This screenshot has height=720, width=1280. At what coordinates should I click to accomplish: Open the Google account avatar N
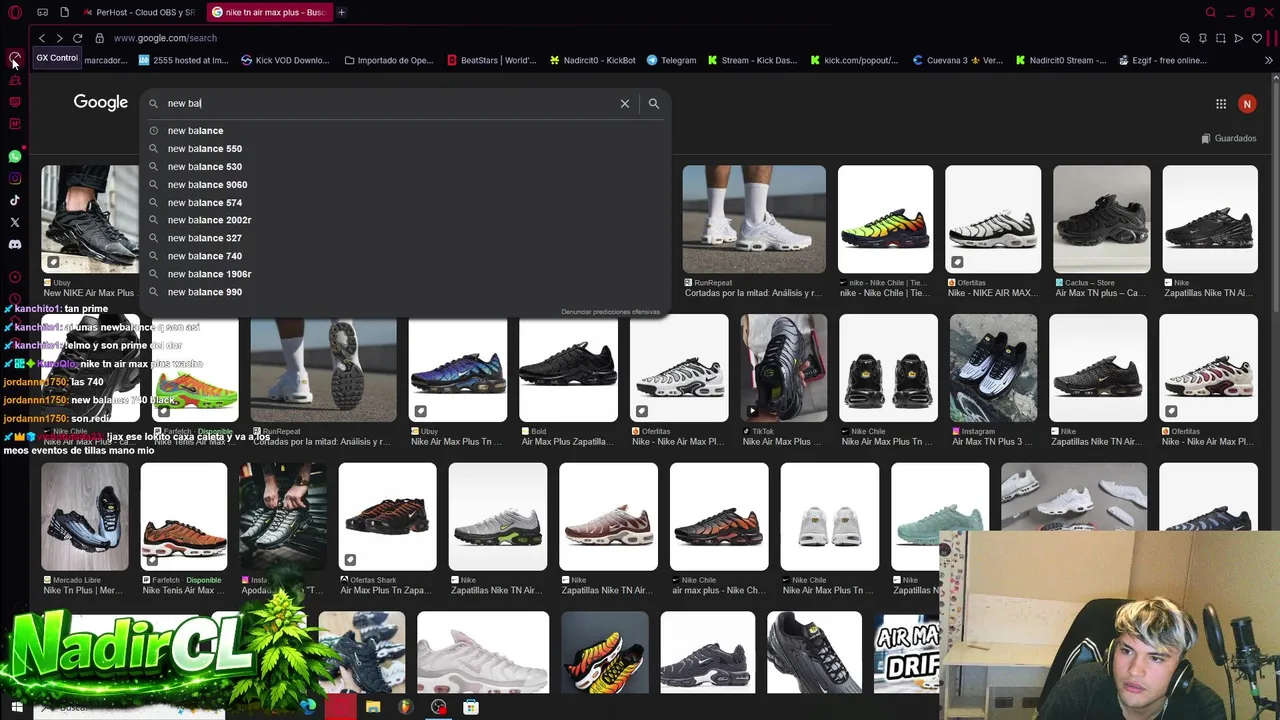pyautogui.click(x=1247, y=104)
